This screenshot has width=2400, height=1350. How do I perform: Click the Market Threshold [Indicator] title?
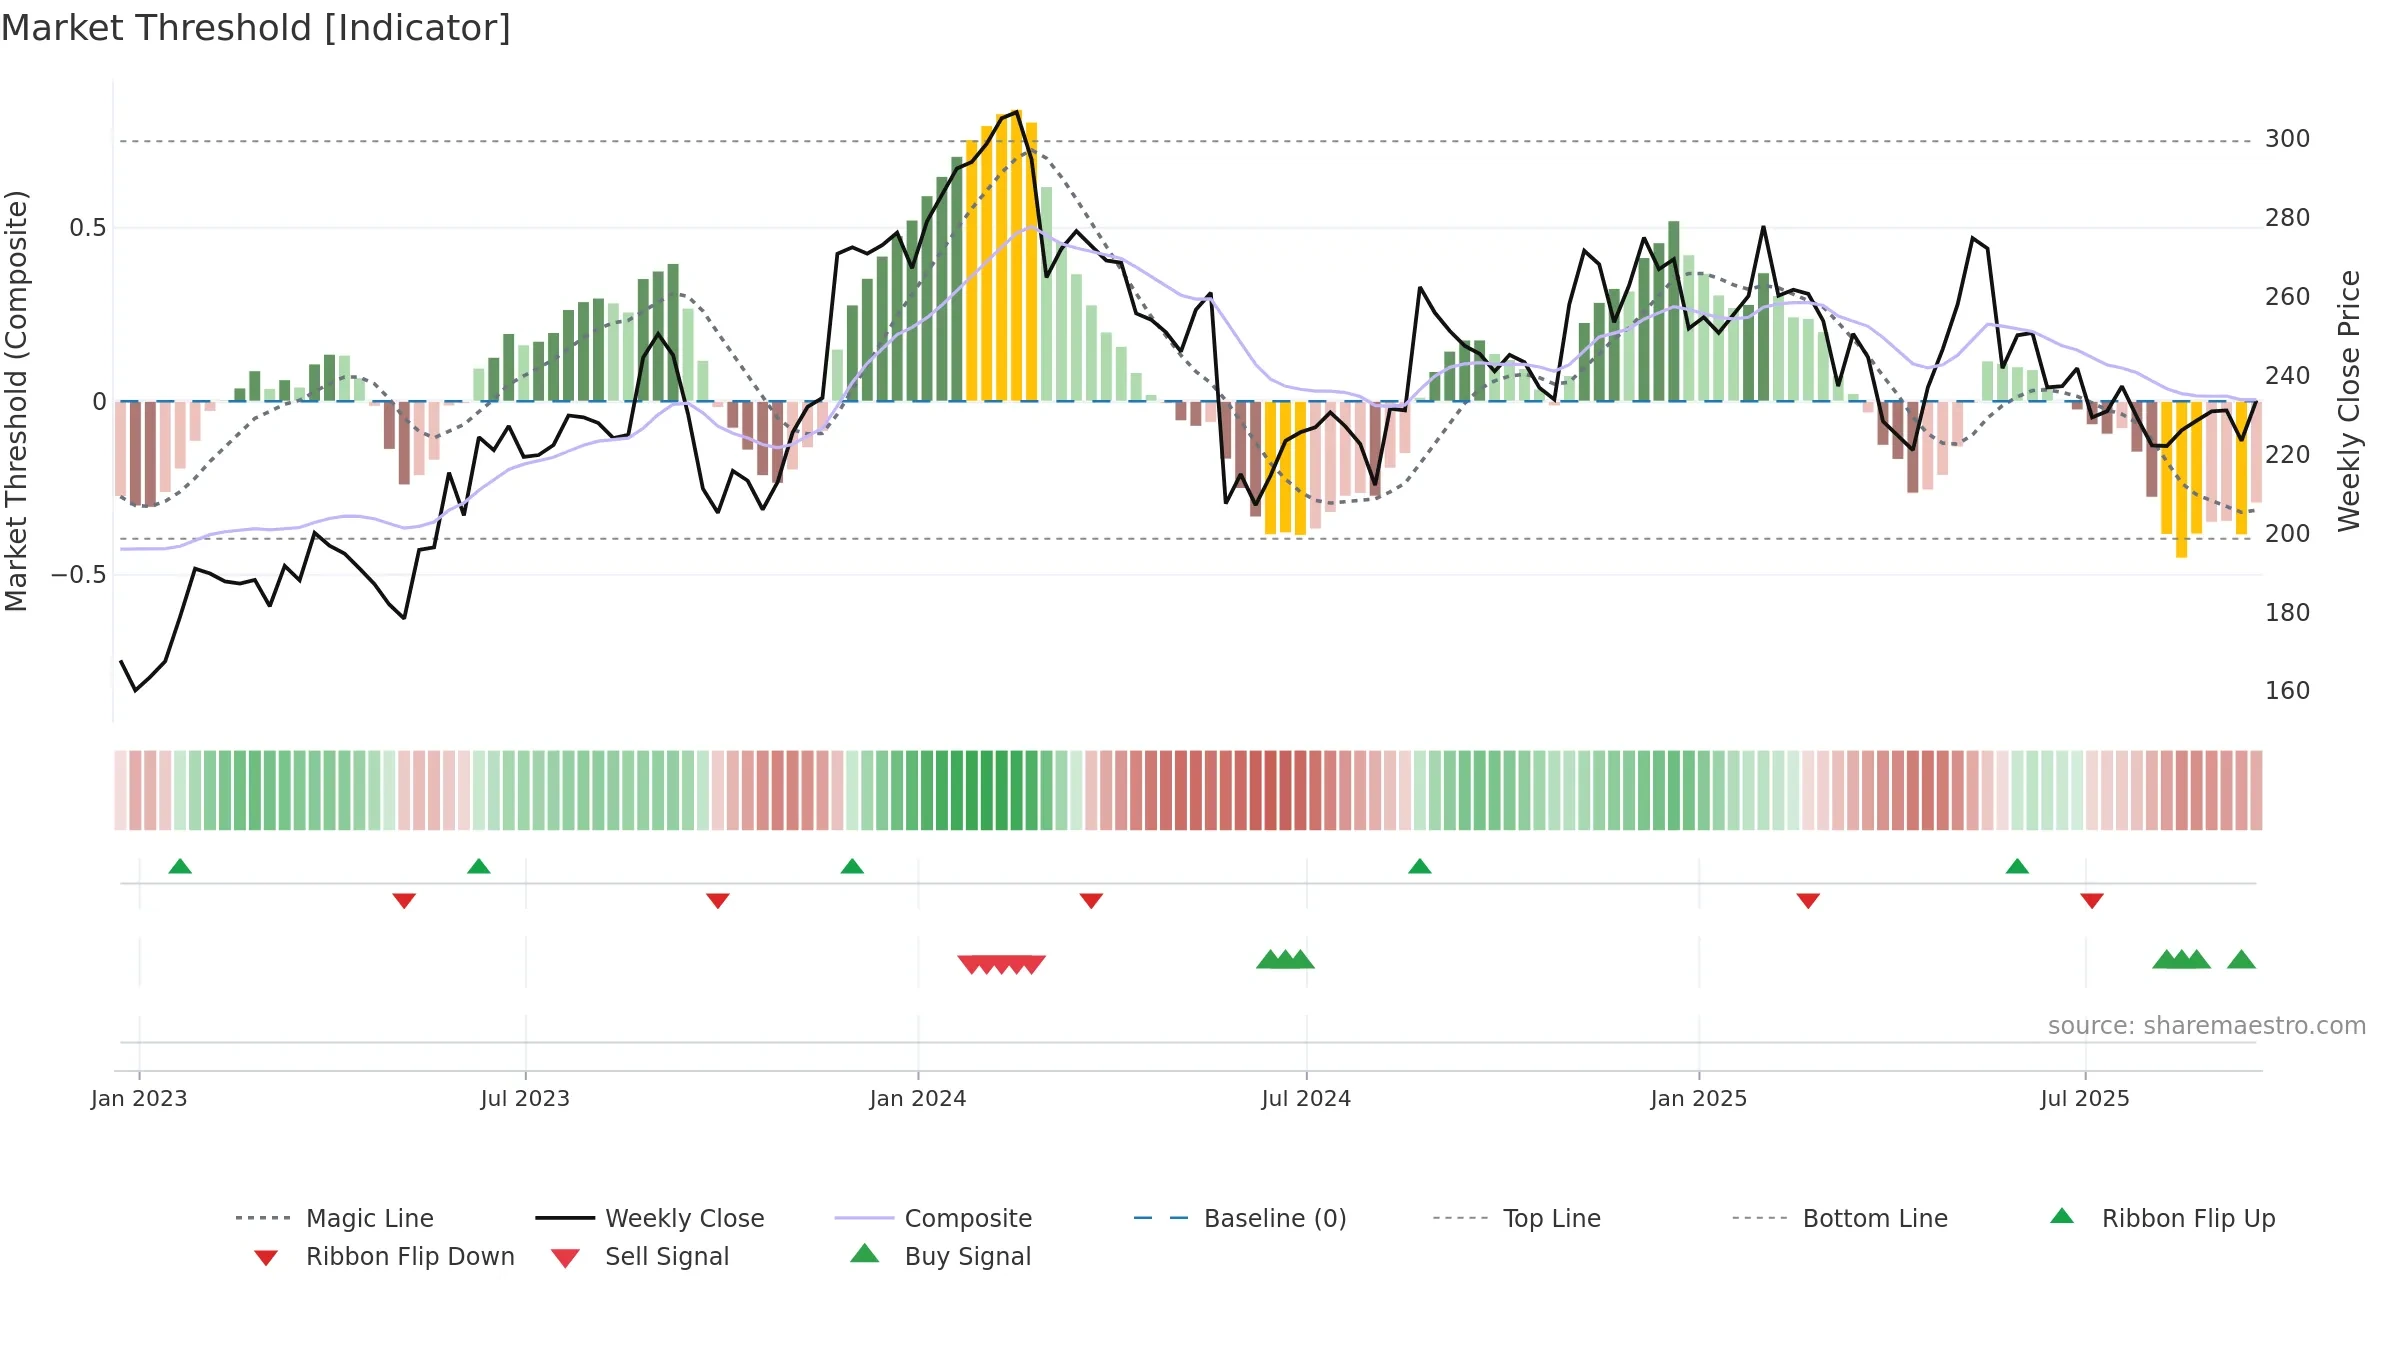(256, 28)
